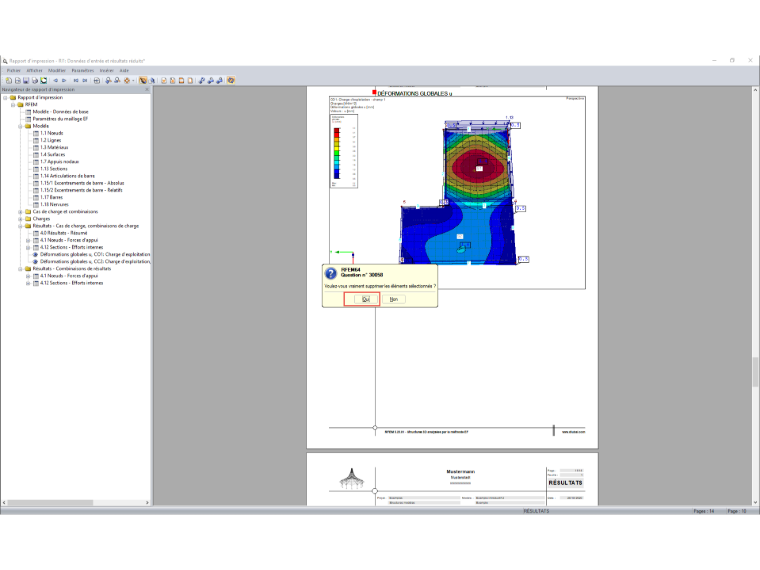Select '1.3 Matériaux' in the navigator tree
760x570 pixels.
pyautogui.click(x=54, y=147)
